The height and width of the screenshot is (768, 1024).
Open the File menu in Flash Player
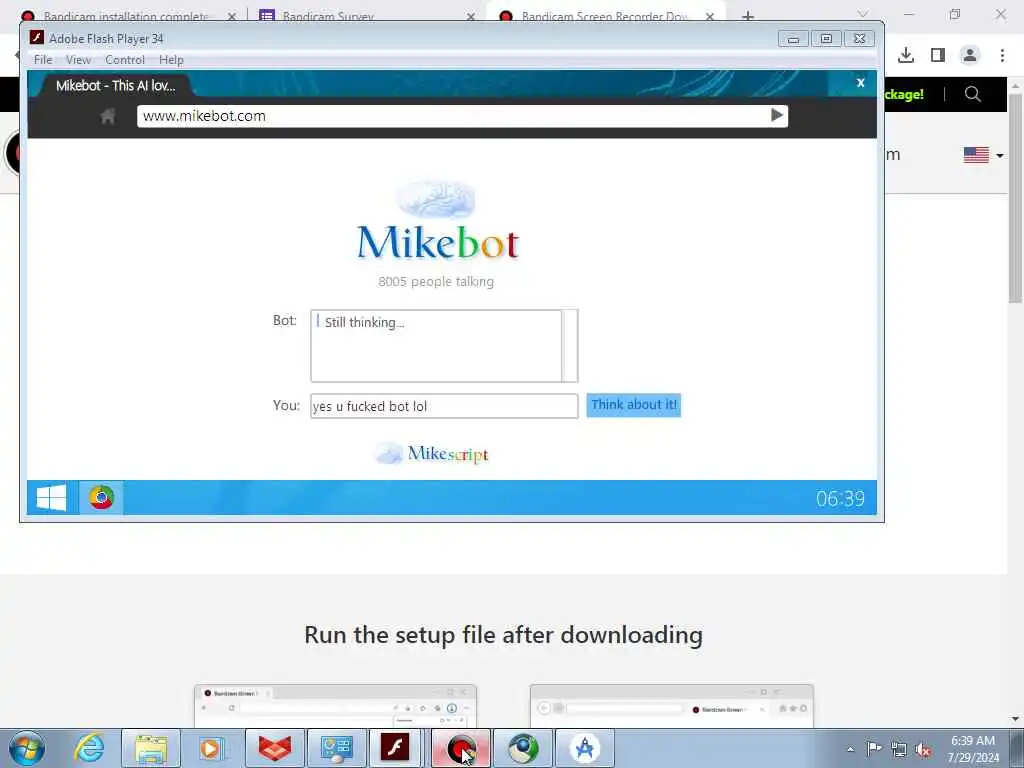(x=43, y=59)
